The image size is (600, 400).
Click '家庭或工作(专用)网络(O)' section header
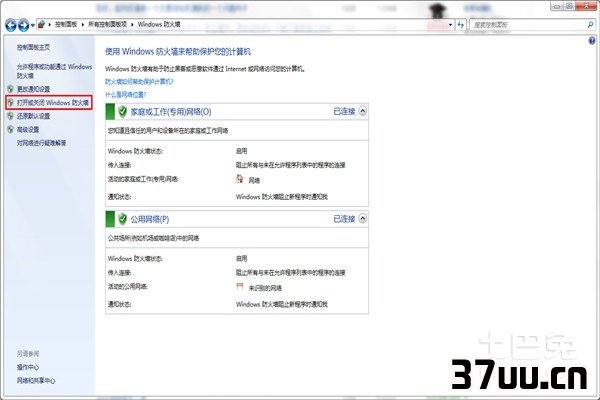(171, 112)
